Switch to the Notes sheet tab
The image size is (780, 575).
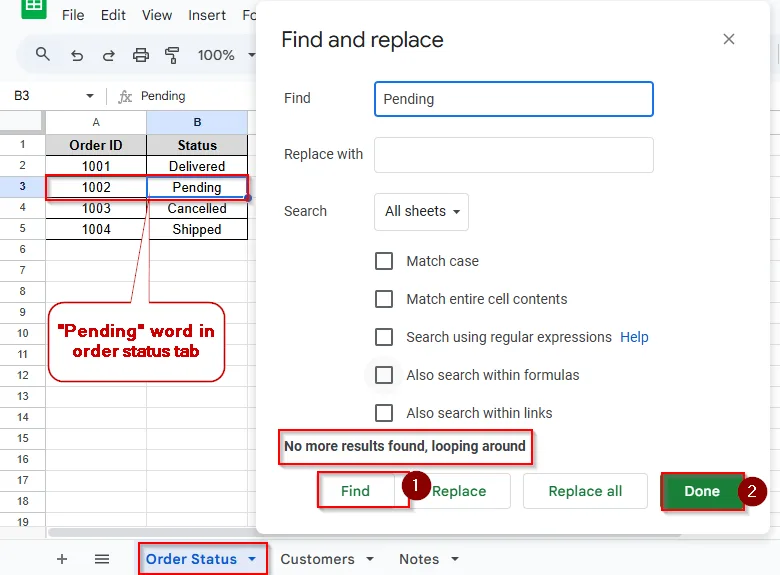coord(419,559)
